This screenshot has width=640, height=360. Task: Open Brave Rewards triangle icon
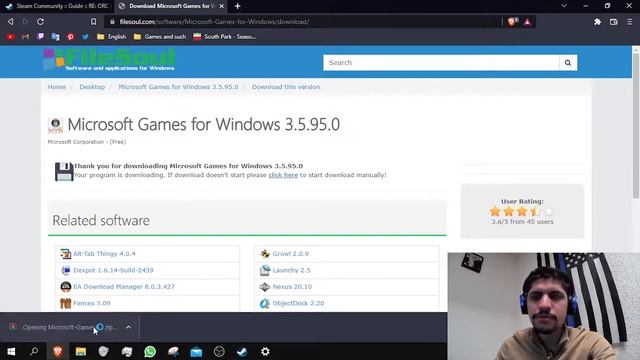(527, 22)
